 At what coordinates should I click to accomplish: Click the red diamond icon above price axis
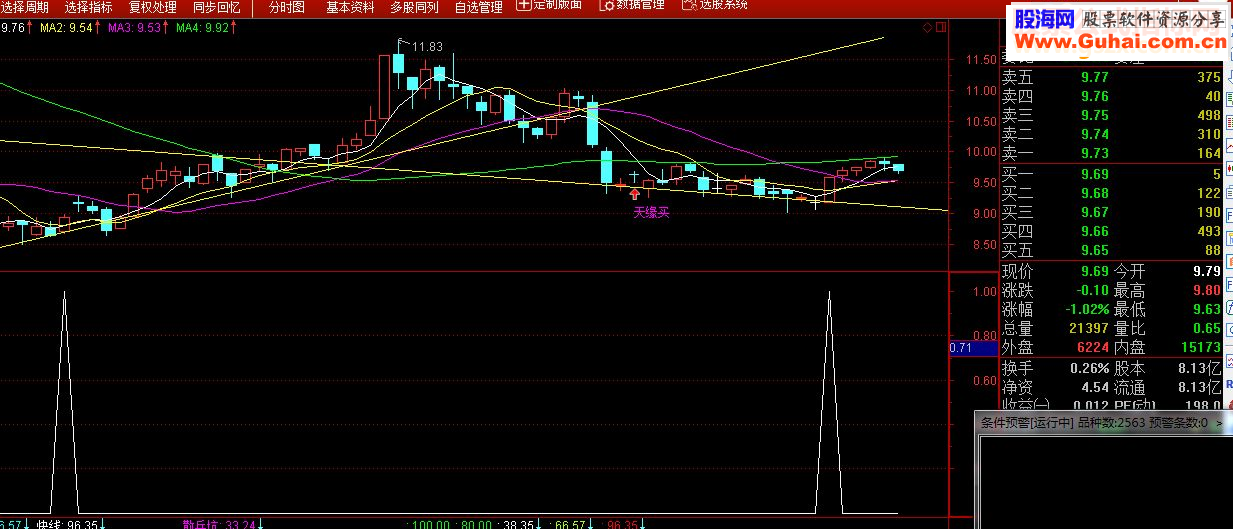[927, 27]
